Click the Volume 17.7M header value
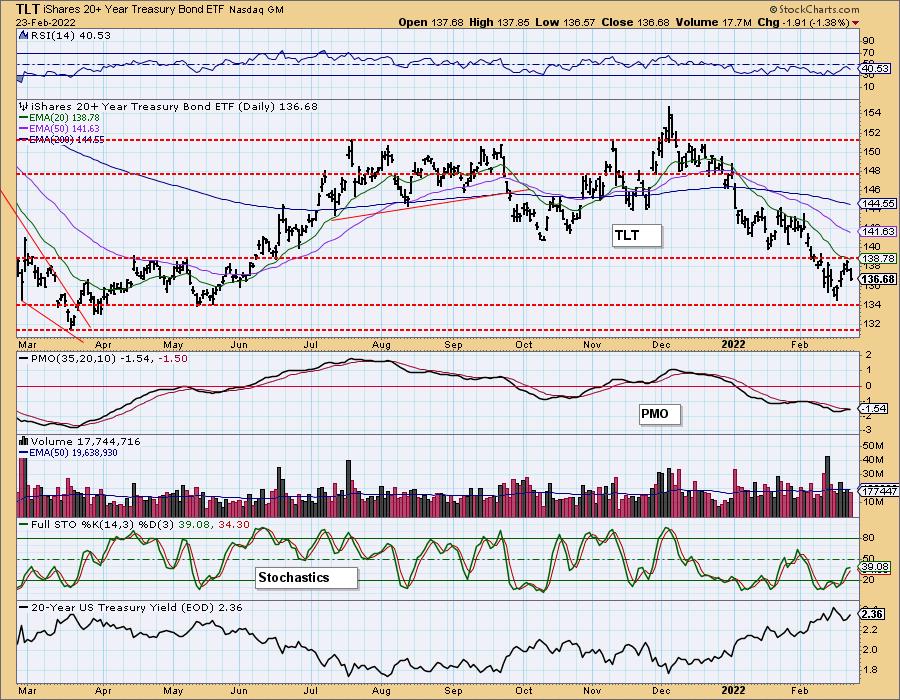The image size is (900, 700). 713,22
